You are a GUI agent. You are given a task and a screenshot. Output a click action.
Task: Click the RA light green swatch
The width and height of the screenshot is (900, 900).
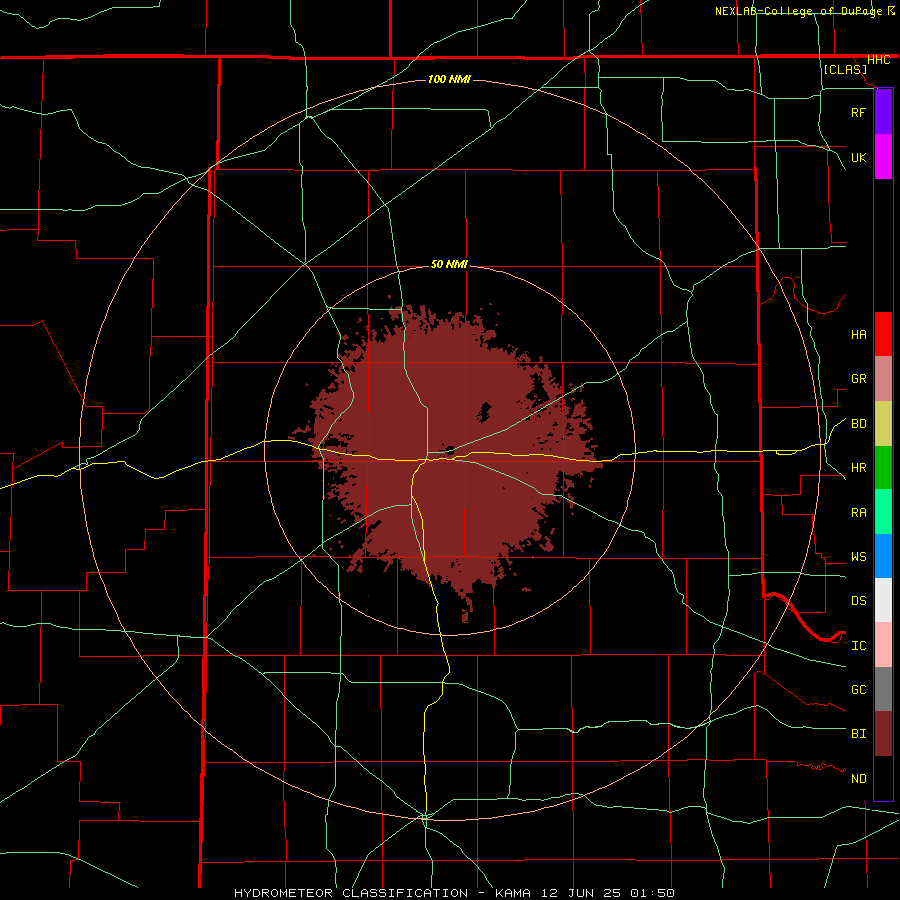[883, 512]
